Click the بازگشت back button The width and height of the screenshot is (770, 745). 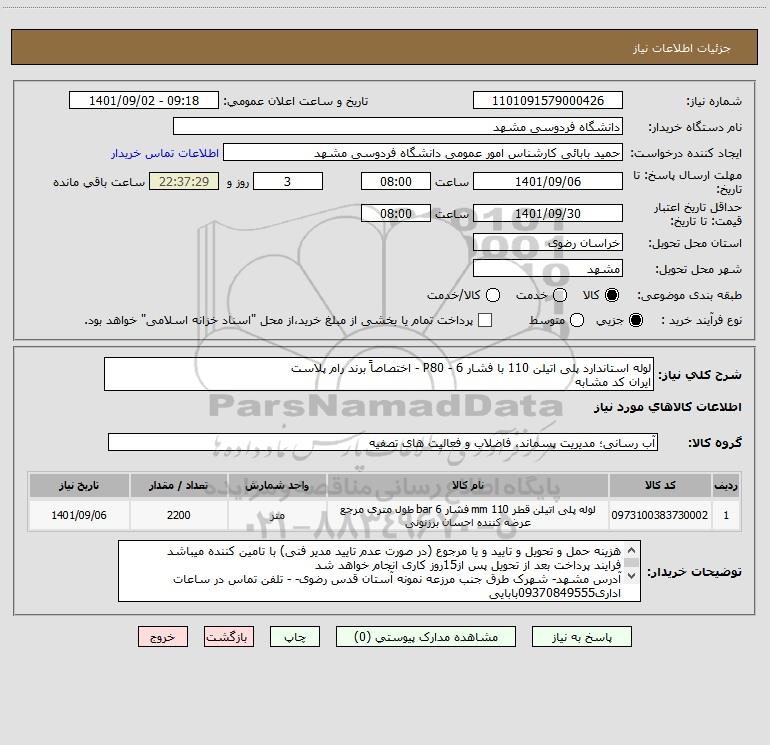coord(229,637)
